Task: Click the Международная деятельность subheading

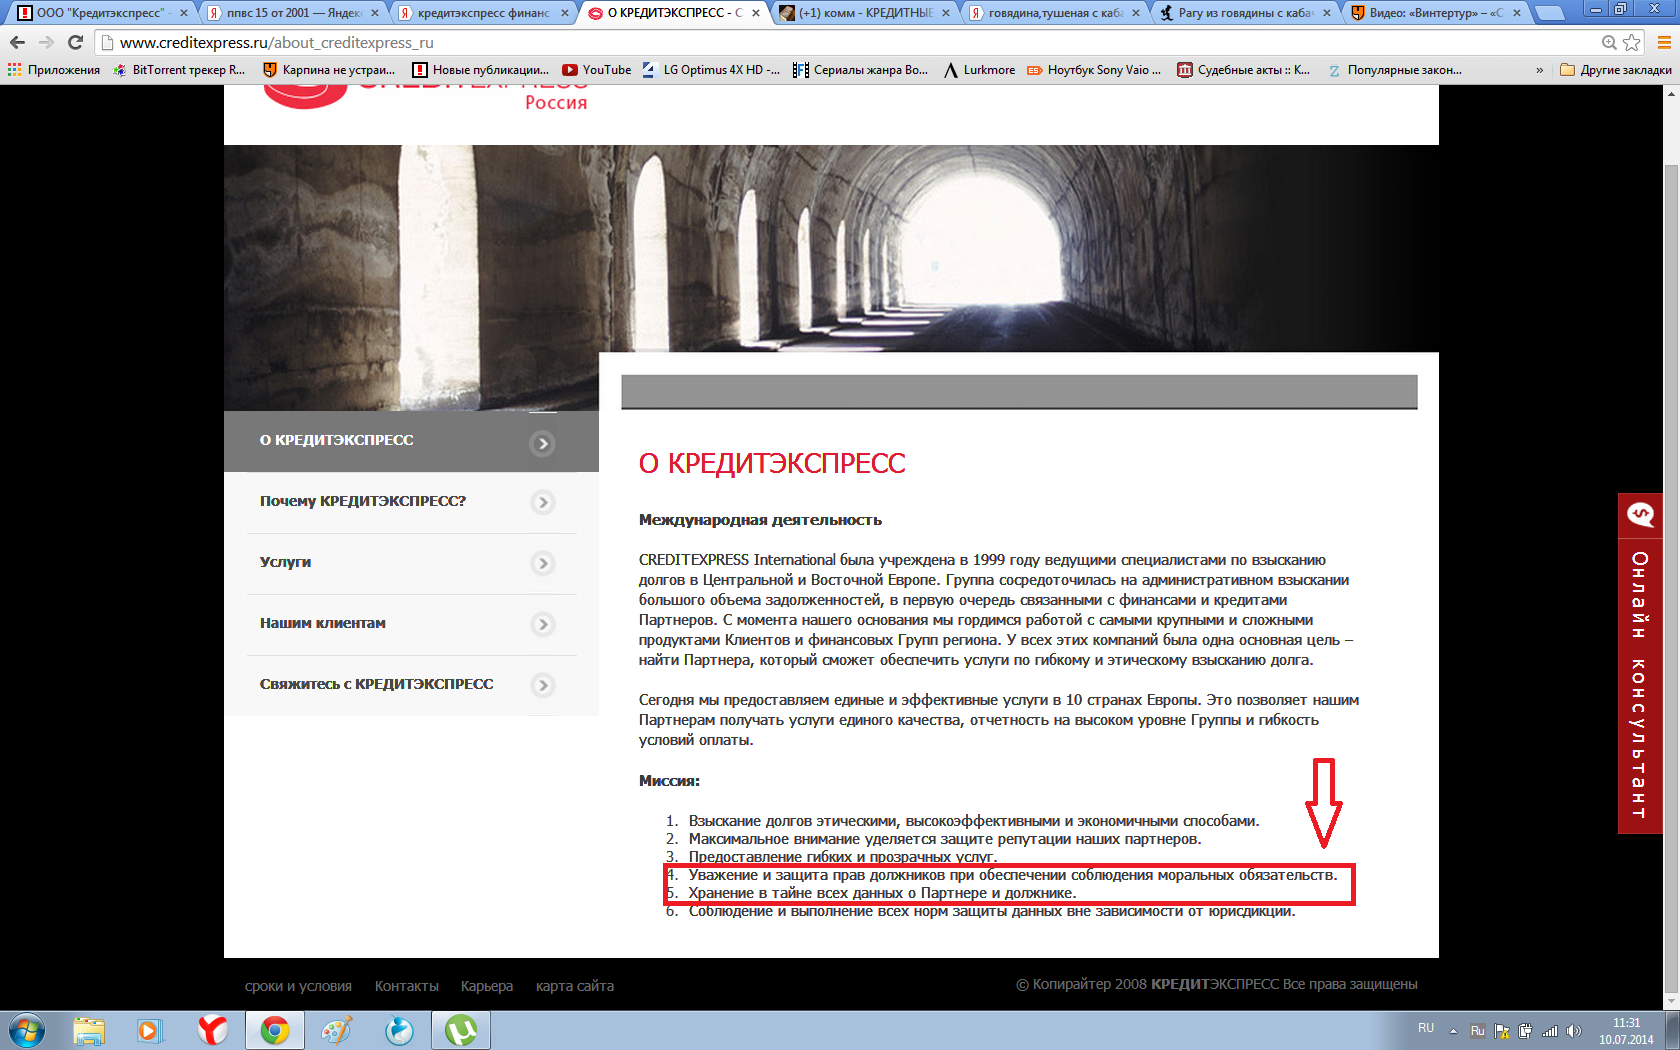Action: 760,520
